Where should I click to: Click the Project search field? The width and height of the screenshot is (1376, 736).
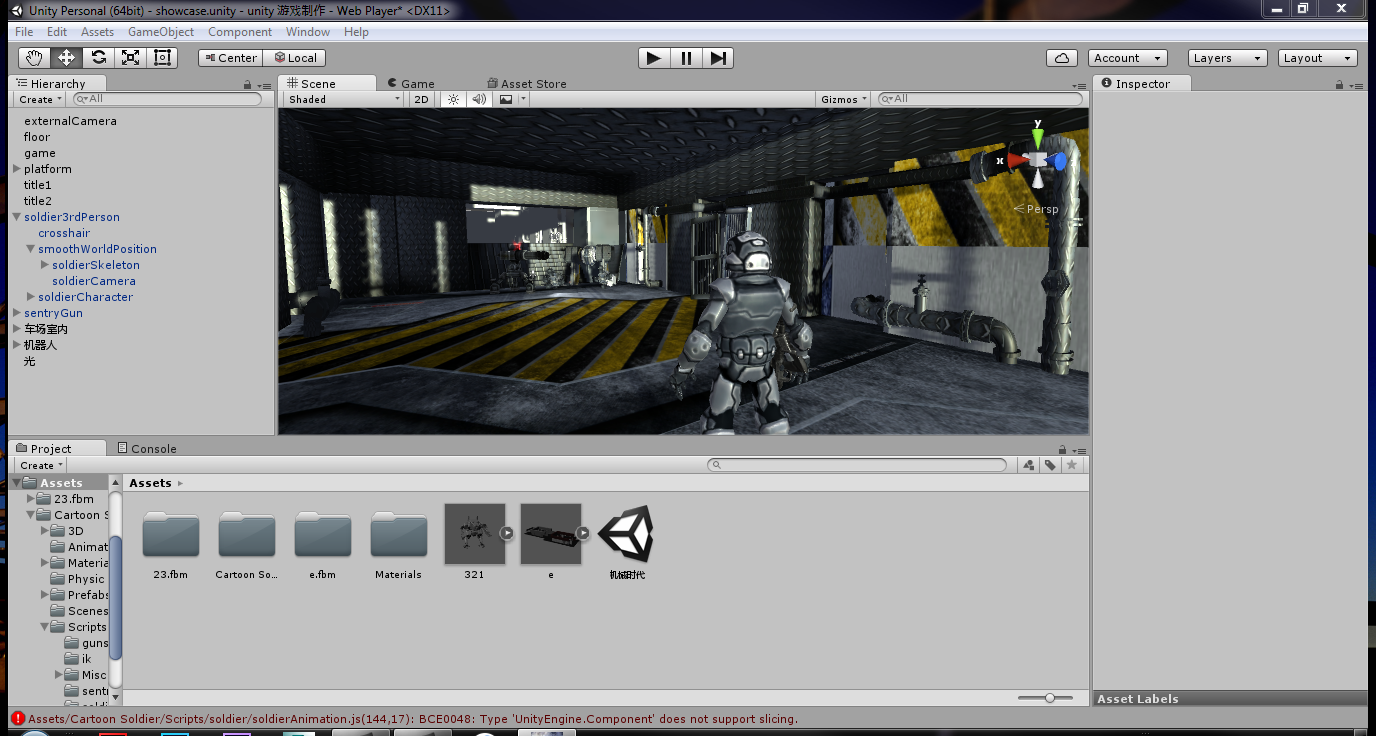[x=857, y=465]
